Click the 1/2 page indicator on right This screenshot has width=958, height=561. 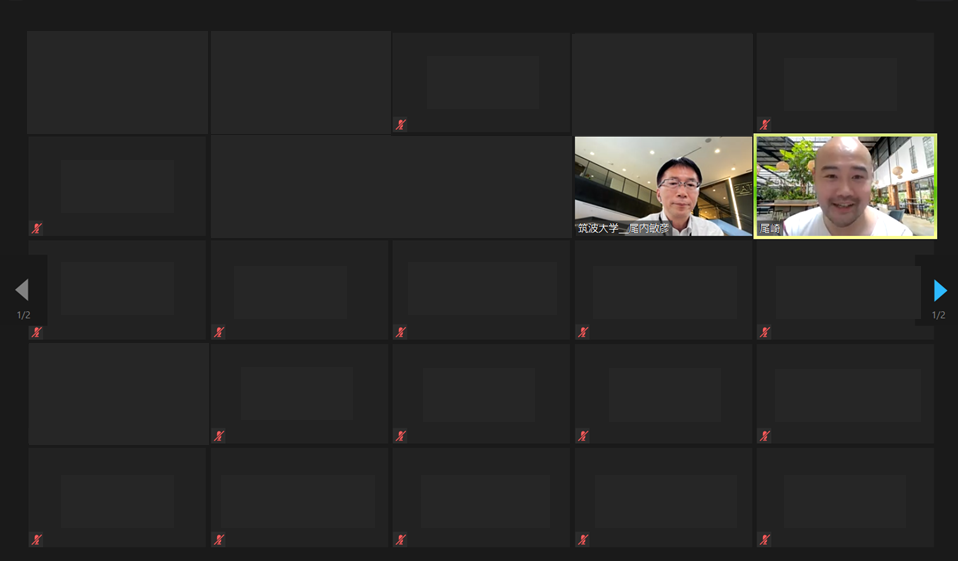938,315
